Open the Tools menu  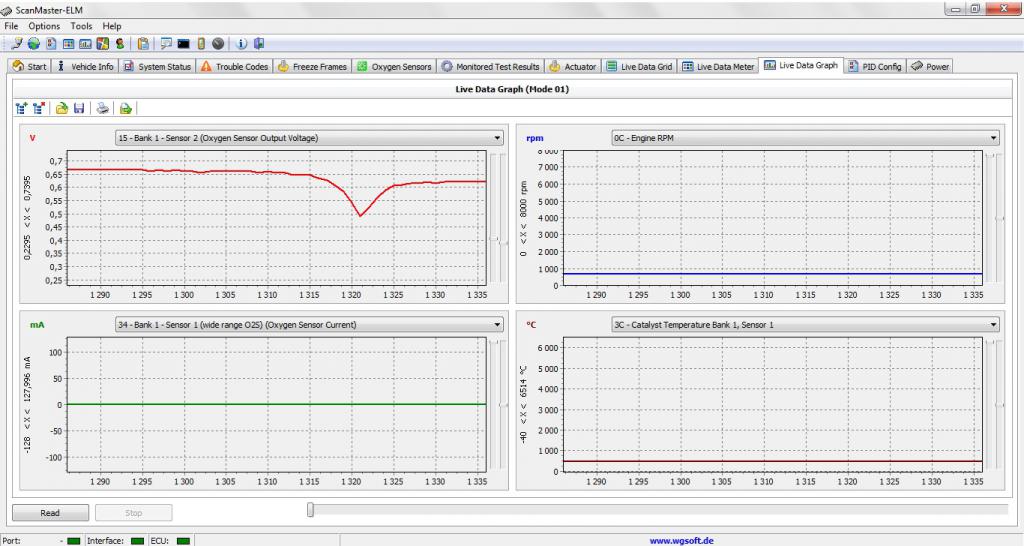click(x=81, y=26)
